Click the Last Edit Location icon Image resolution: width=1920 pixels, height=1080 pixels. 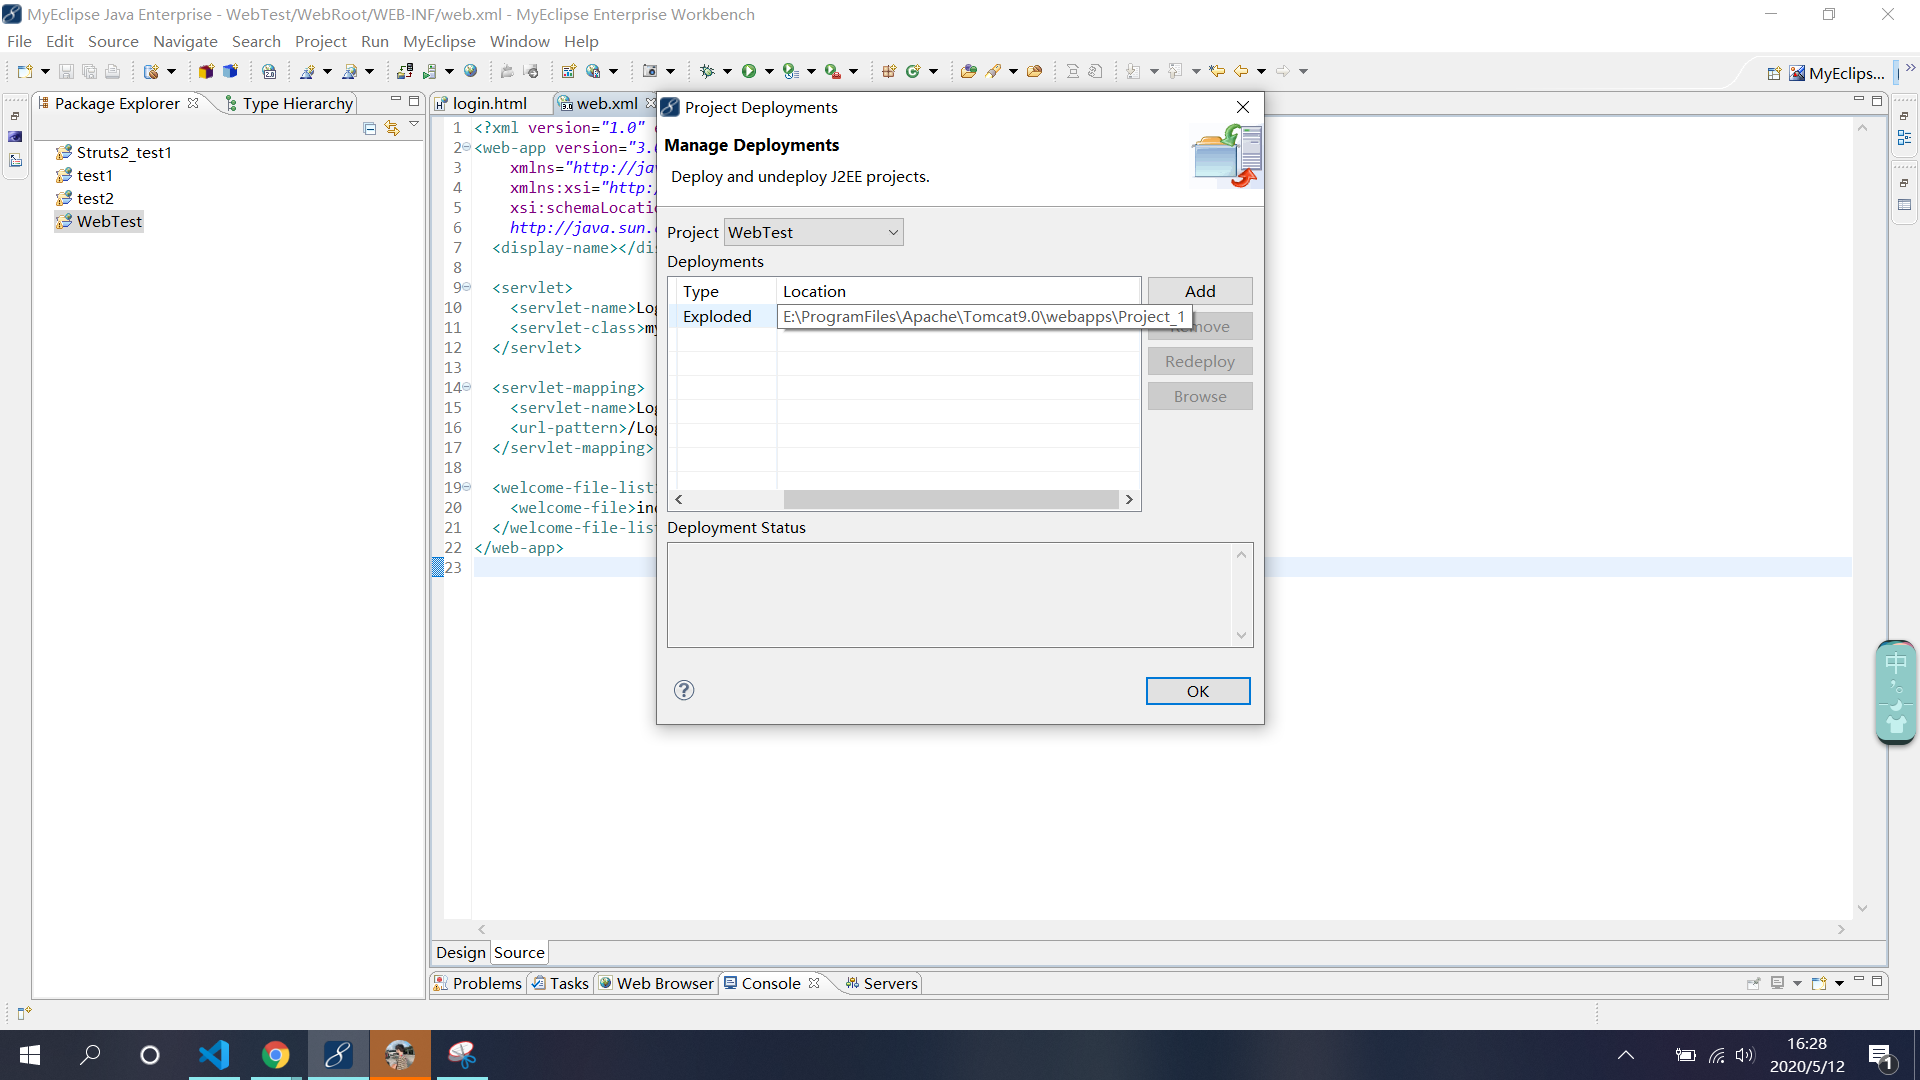tap(1217, 71)
